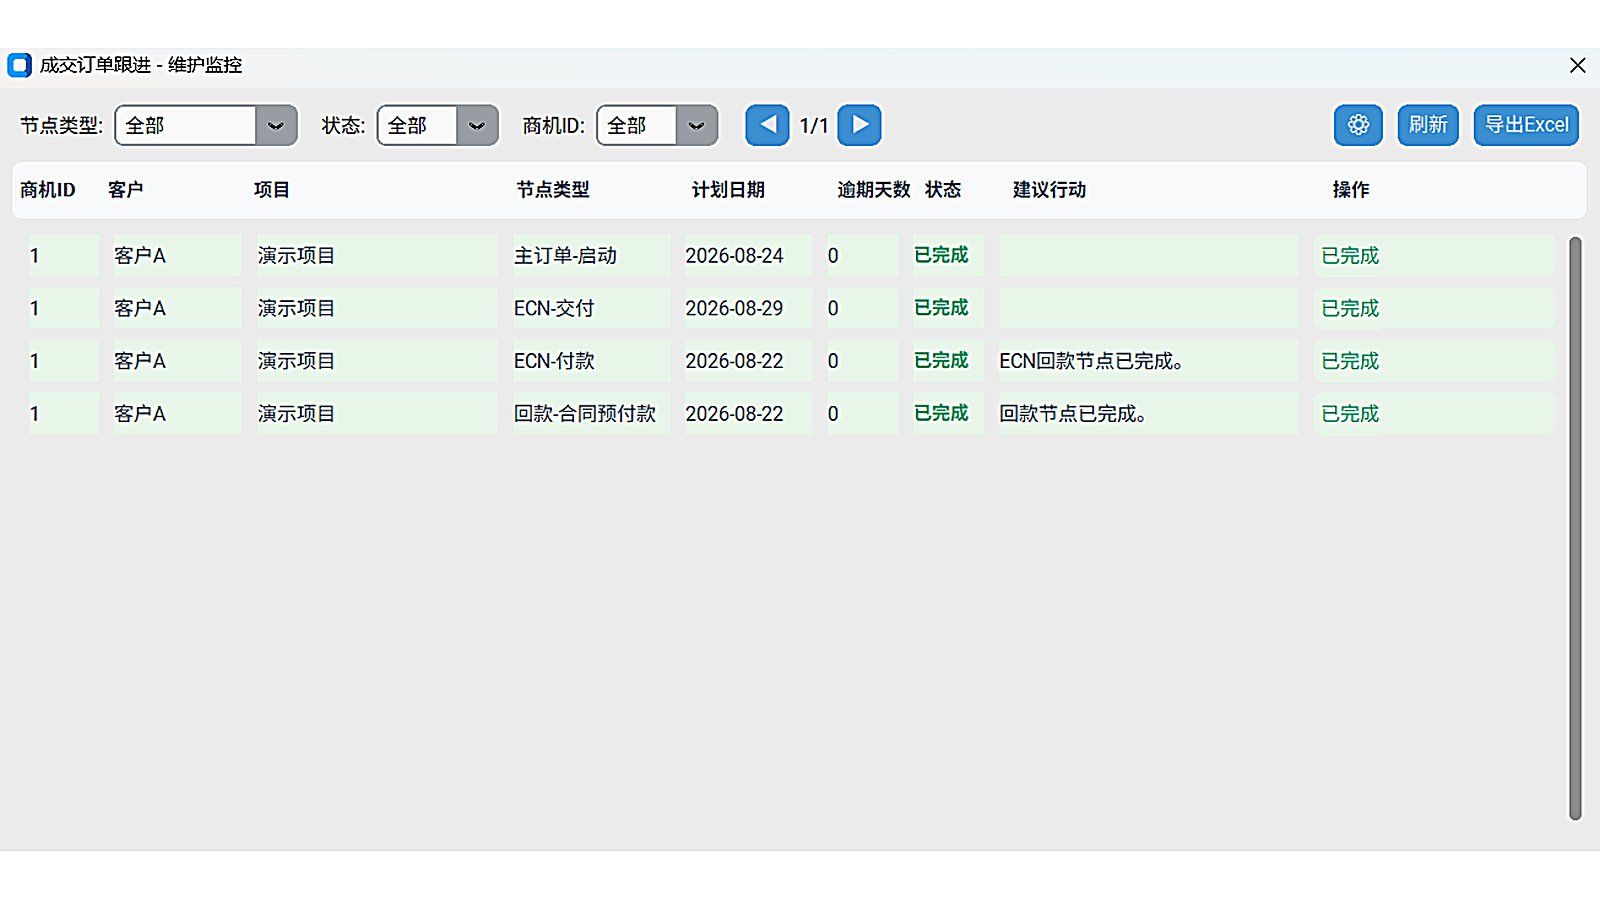Click the 导出Excel button
Viewport: 1600px width, 900px height.
1526,125
